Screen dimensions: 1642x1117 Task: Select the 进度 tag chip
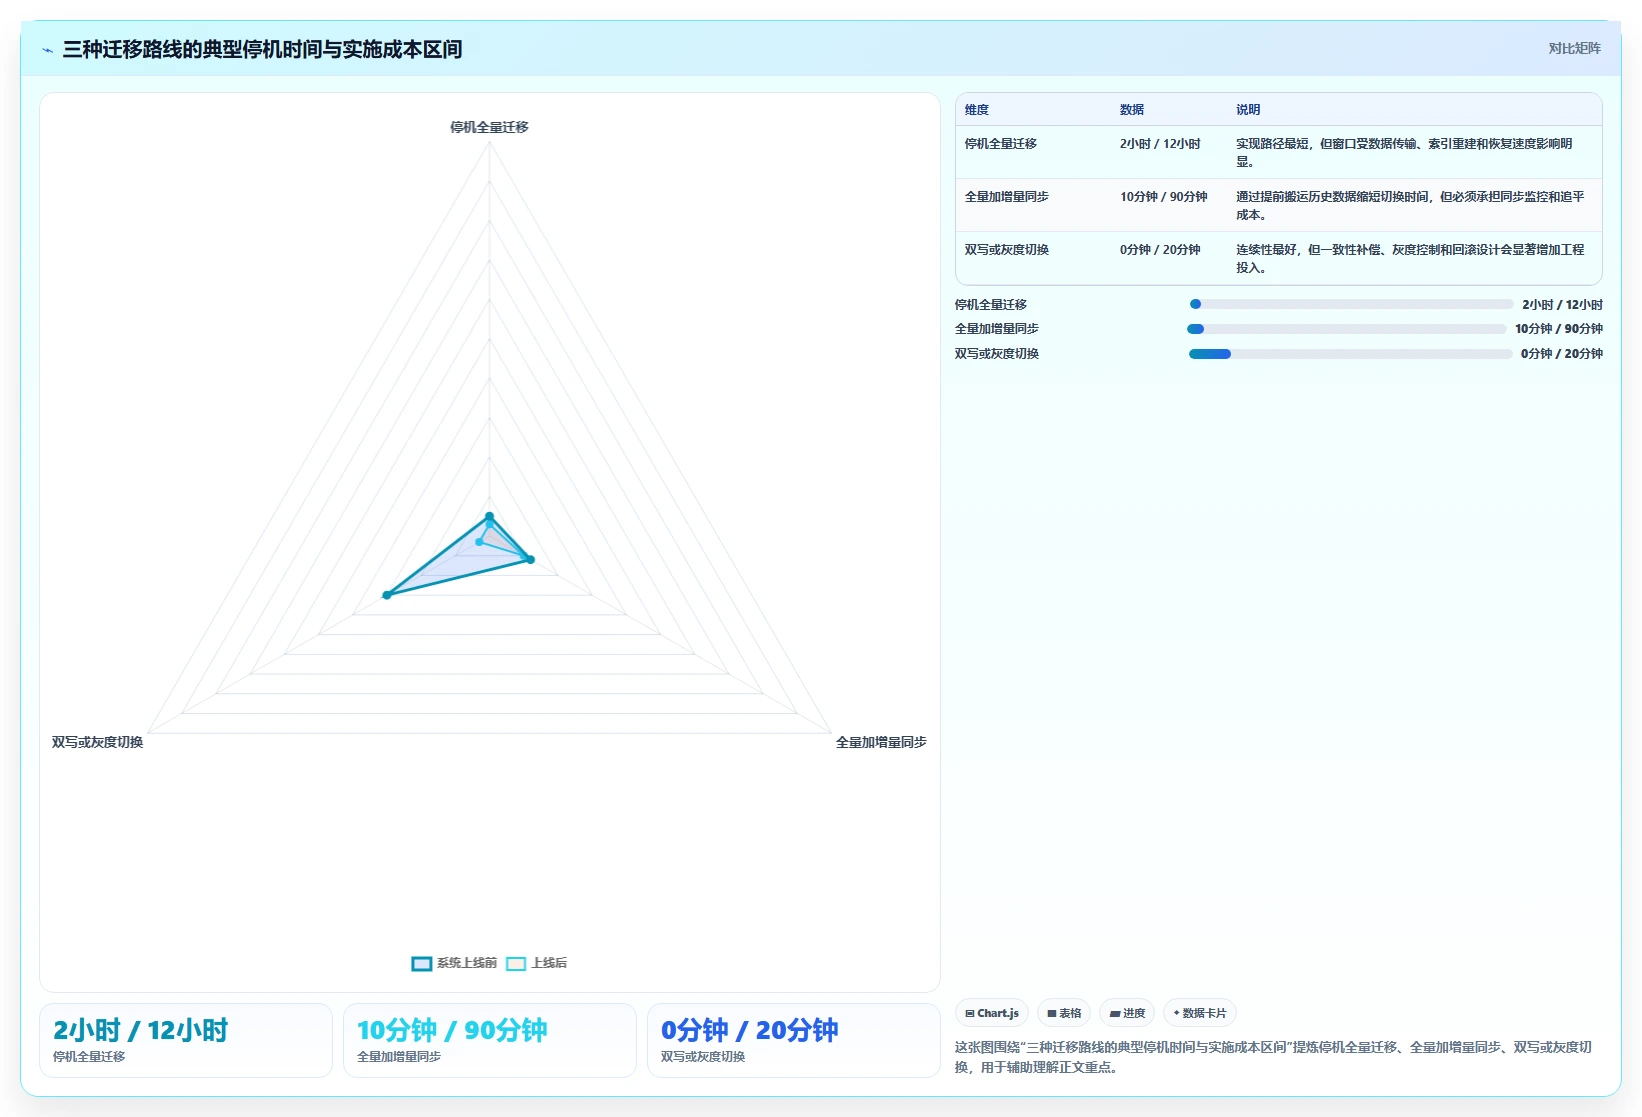(x=1127, y=1013)
